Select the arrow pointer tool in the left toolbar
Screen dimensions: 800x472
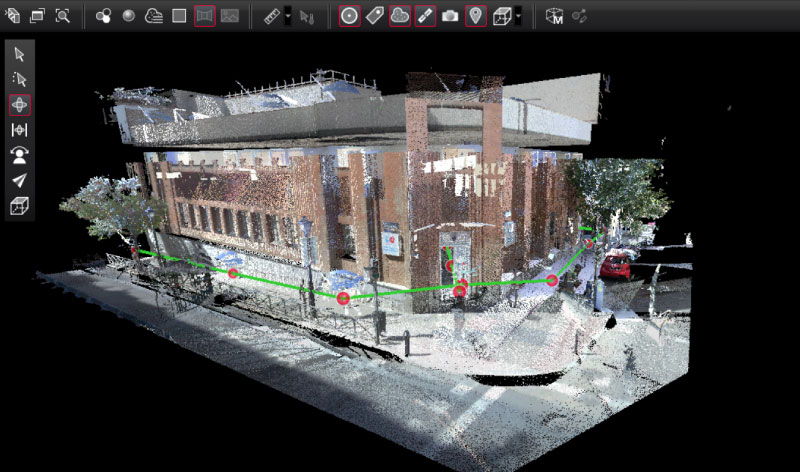click(x=19, y=54)
